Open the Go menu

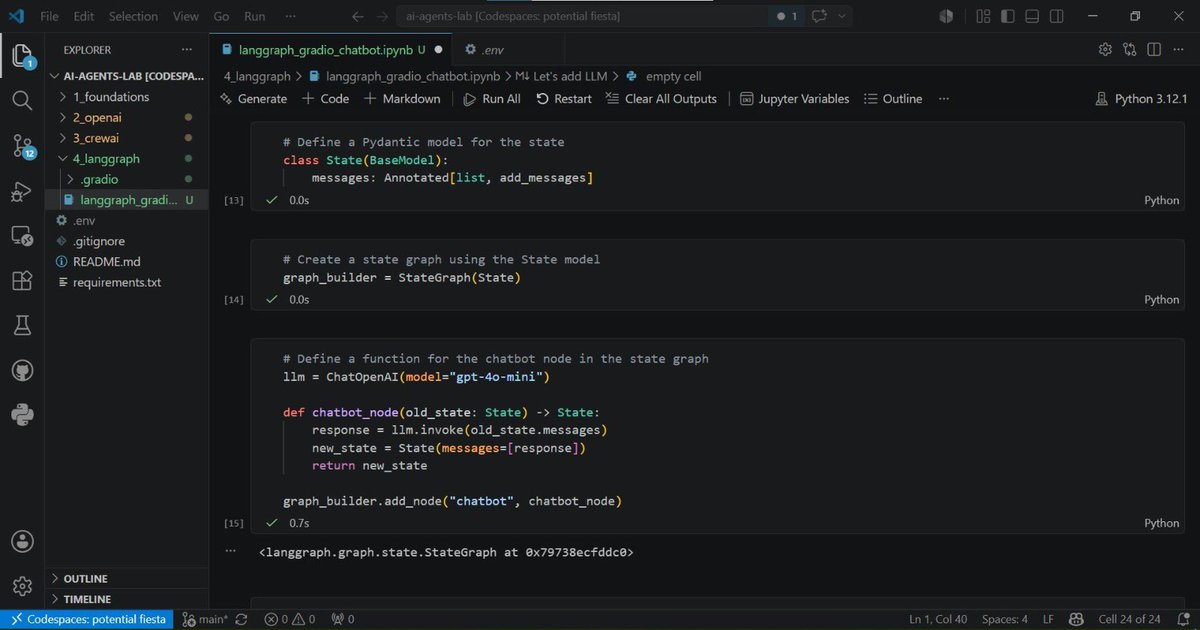(221, 16)
